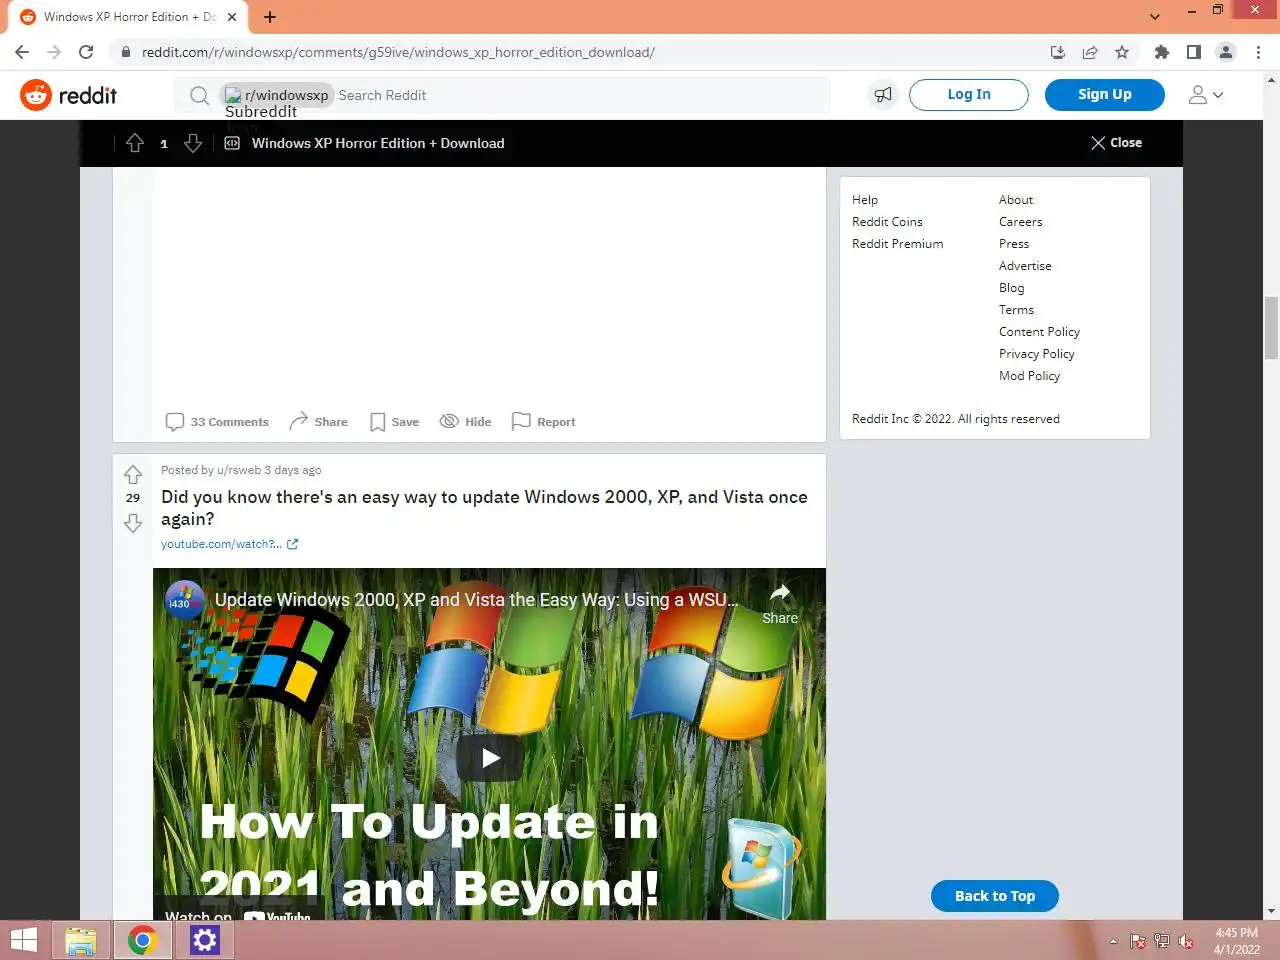Screen dimensions: 1280x960
Task: Reload the page with refresh icon
Action: coord(86,52)
